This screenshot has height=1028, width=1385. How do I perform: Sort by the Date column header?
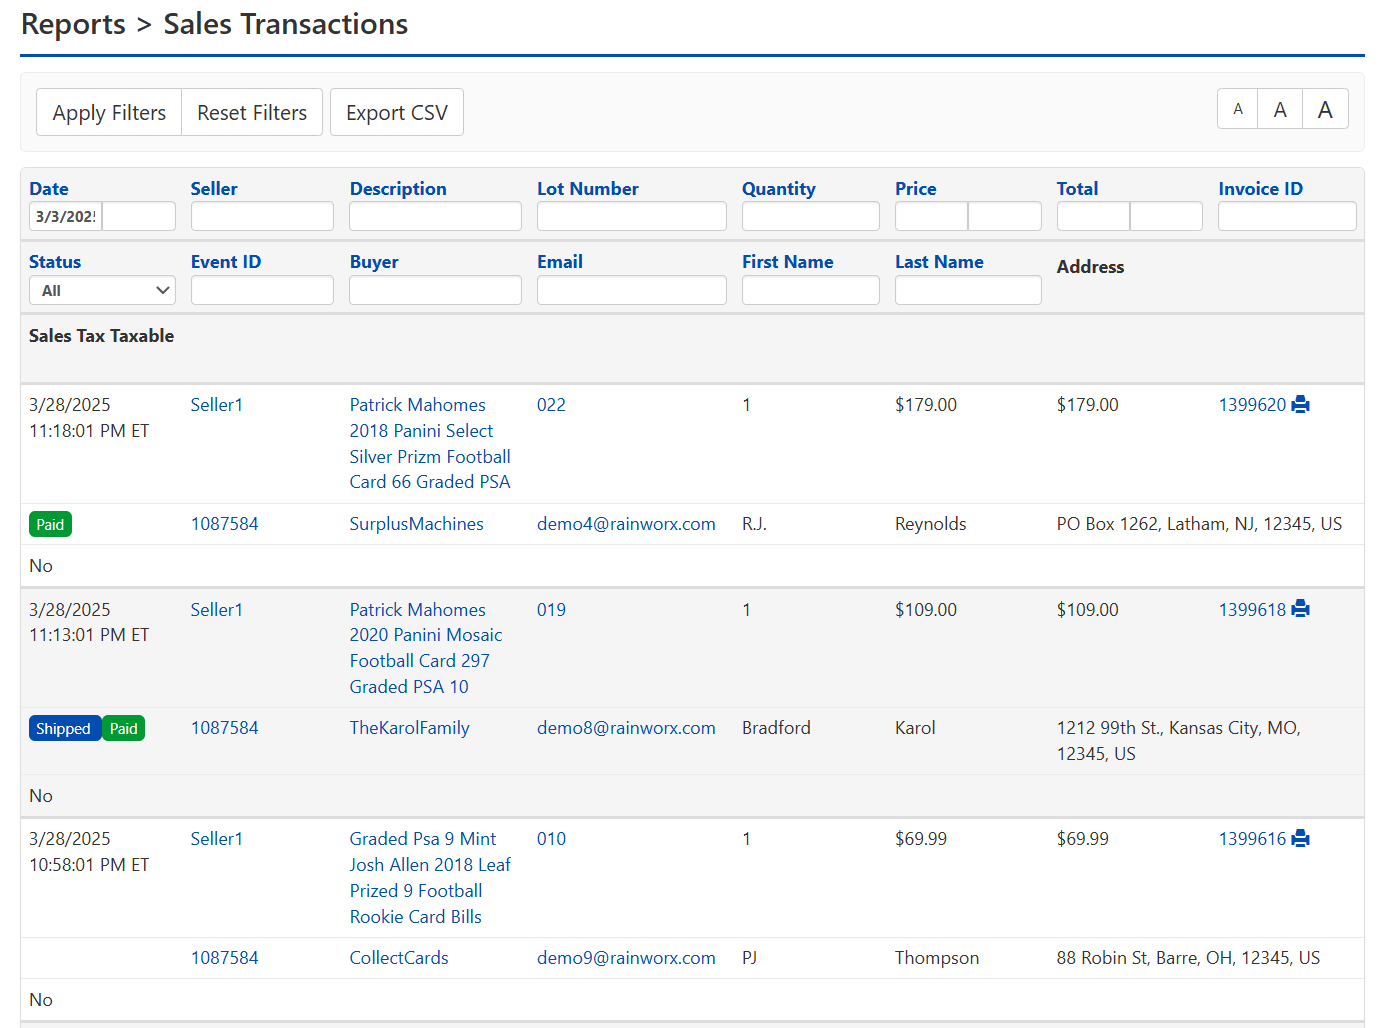click(49, 188)
